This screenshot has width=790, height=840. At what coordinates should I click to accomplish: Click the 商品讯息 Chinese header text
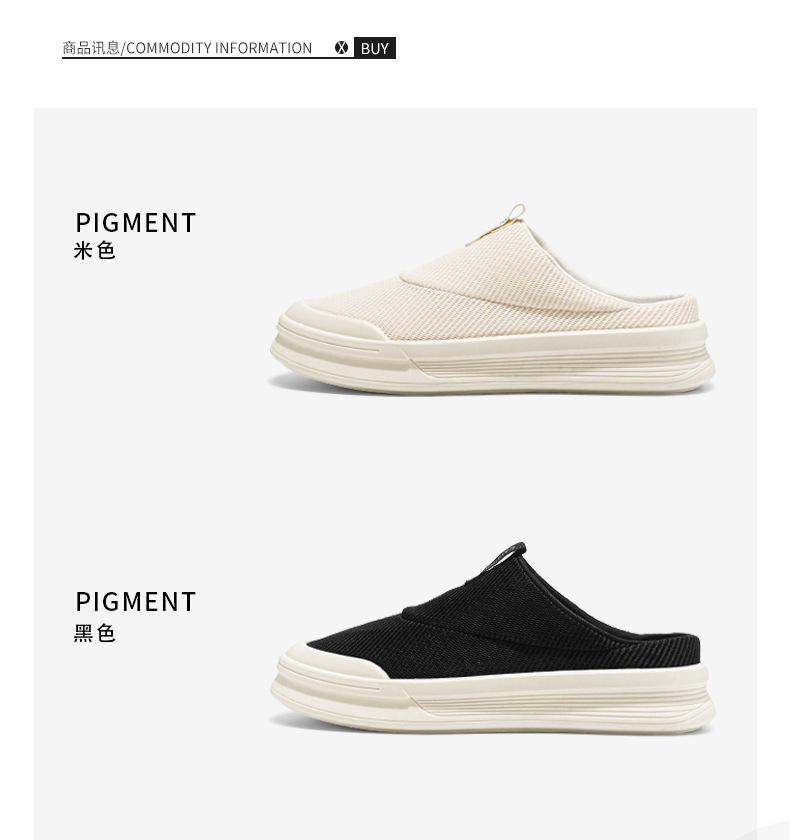91,48
